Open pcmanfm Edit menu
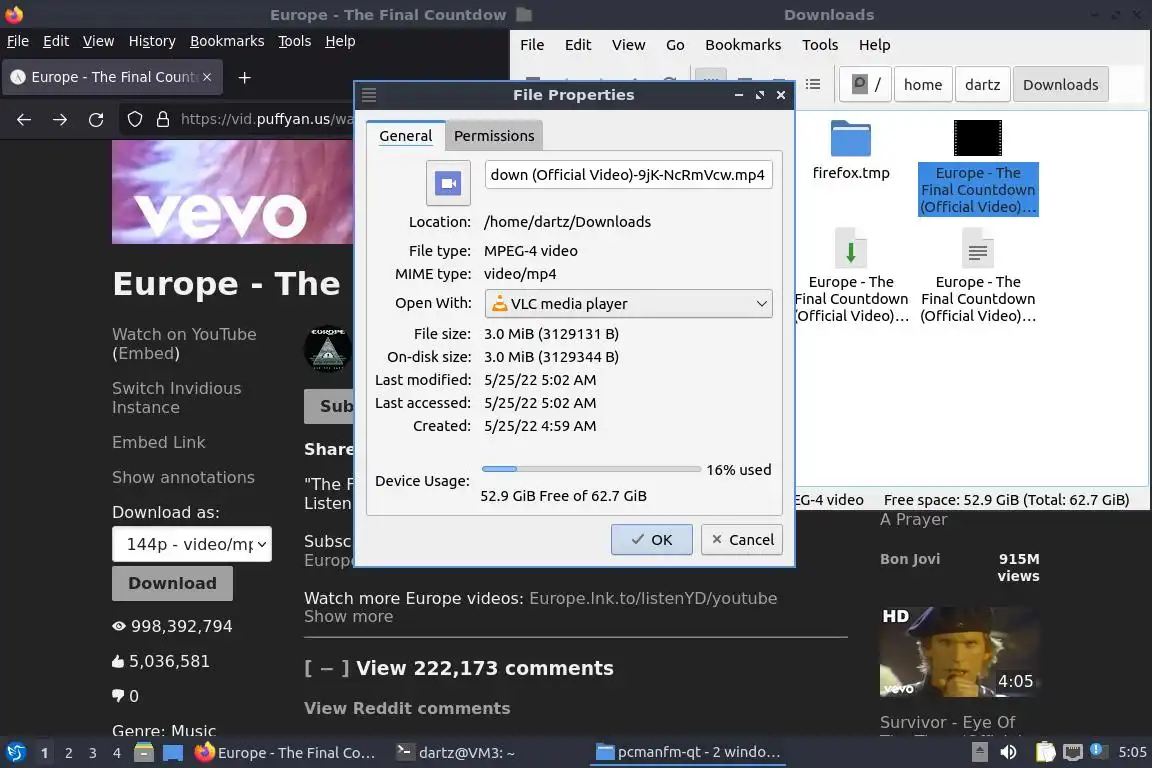The width and height of the screenshot is (1152, 768). 578,45
